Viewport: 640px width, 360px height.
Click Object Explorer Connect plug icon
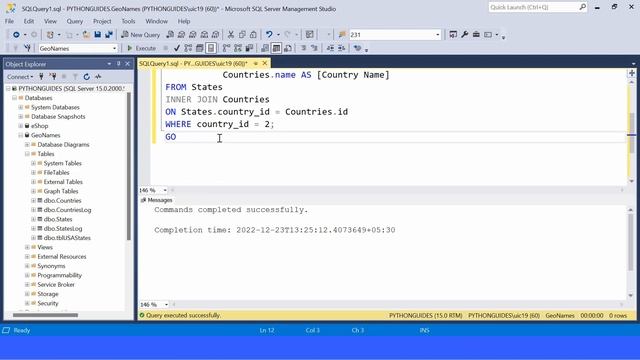click(x=41, y=77)
